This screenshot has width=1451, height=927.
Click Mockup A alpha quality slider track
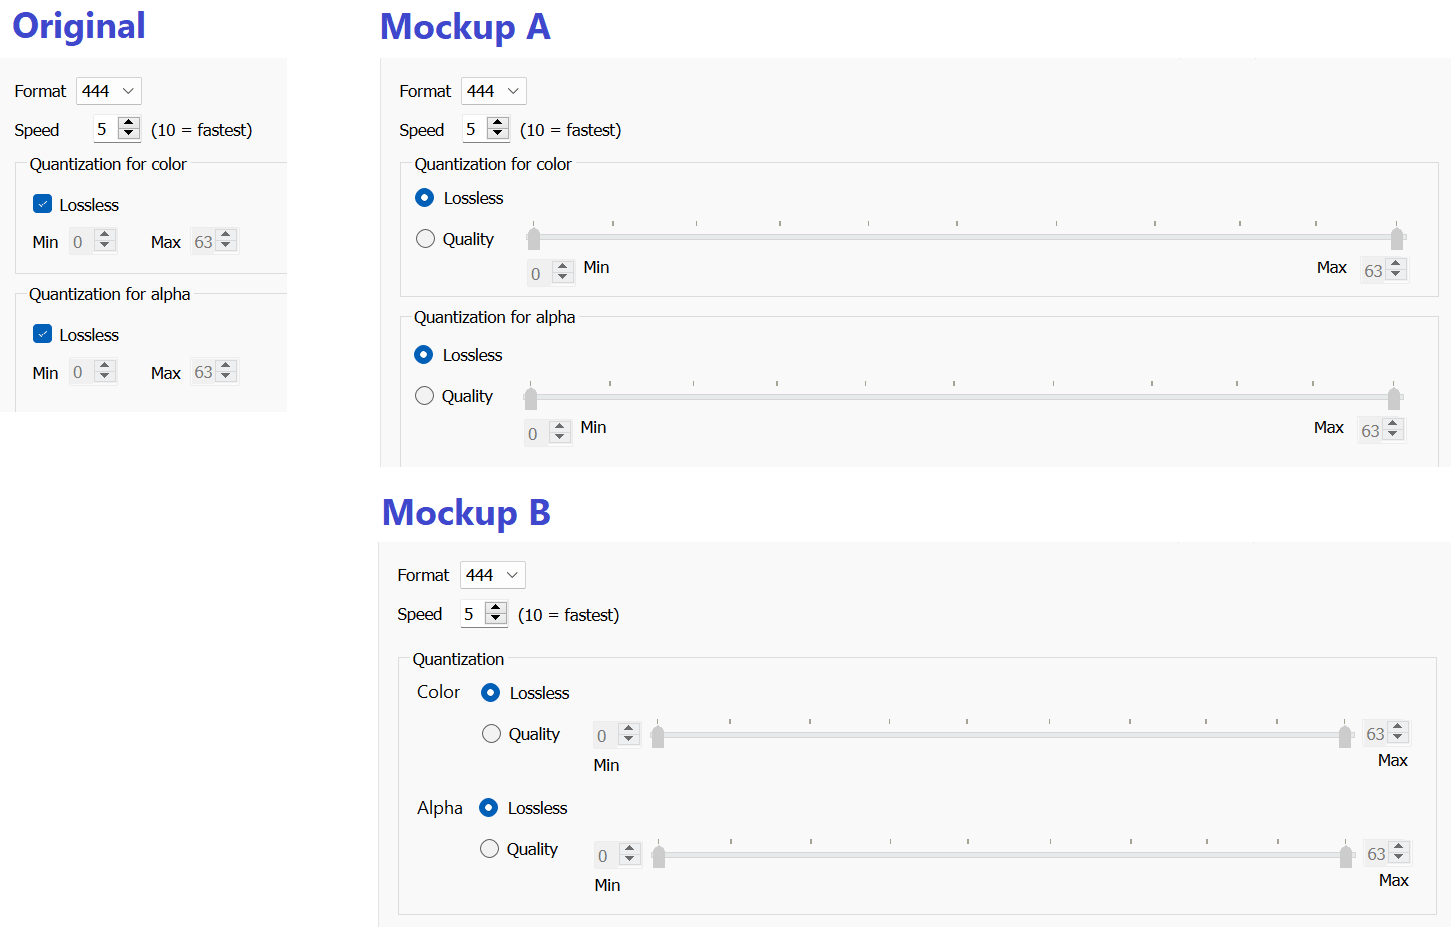tap(960, 397)
